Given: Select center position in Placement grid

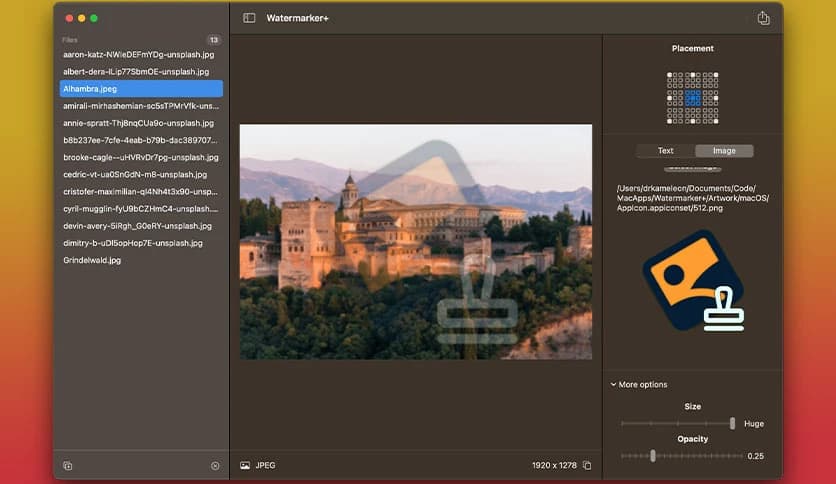Looking at the screenshot, I should pyautogui.click(x=693, y=96).
